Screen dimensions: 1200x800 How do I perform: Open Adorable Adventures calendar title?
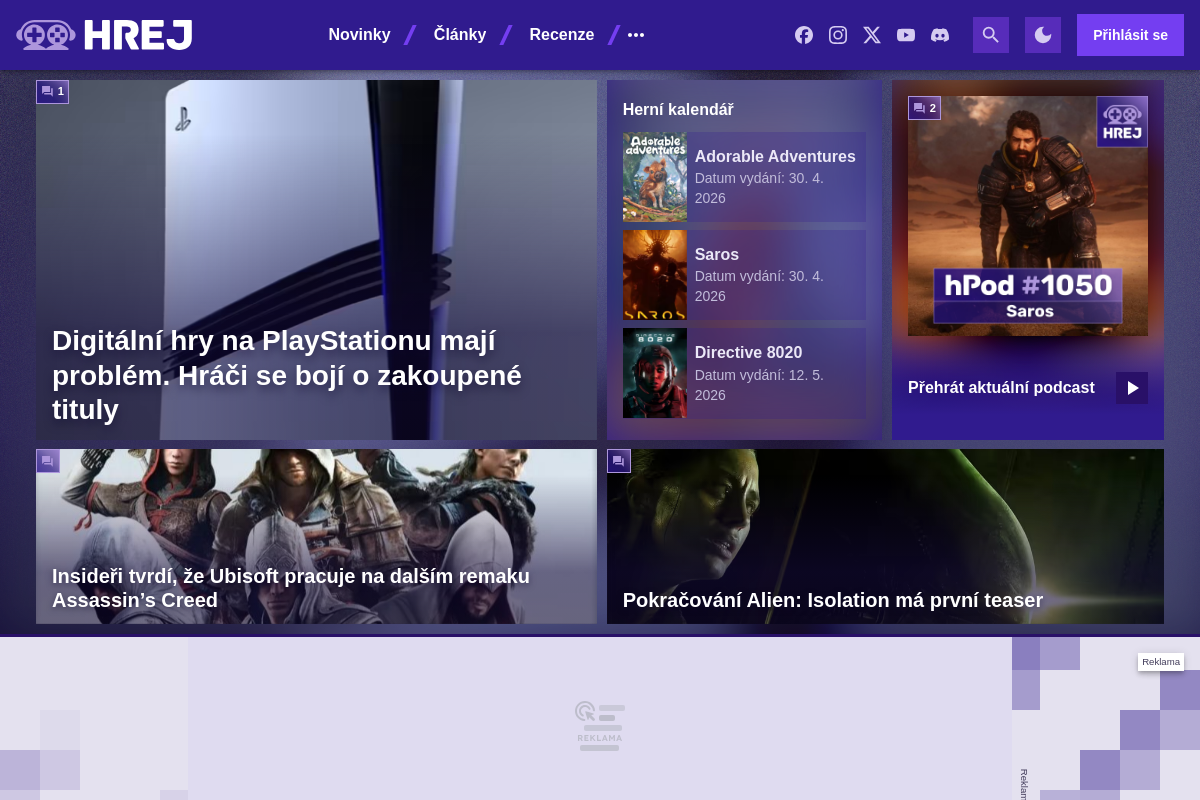(x=775, y=156)
